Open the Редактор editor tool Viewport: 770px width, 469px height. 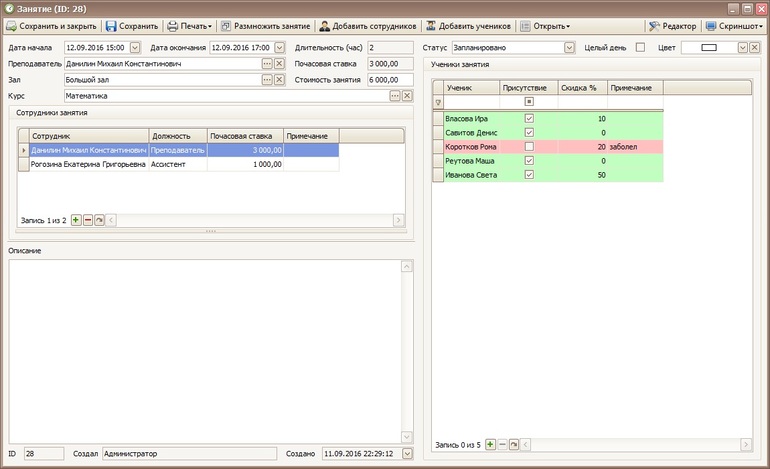pos(672,26)
